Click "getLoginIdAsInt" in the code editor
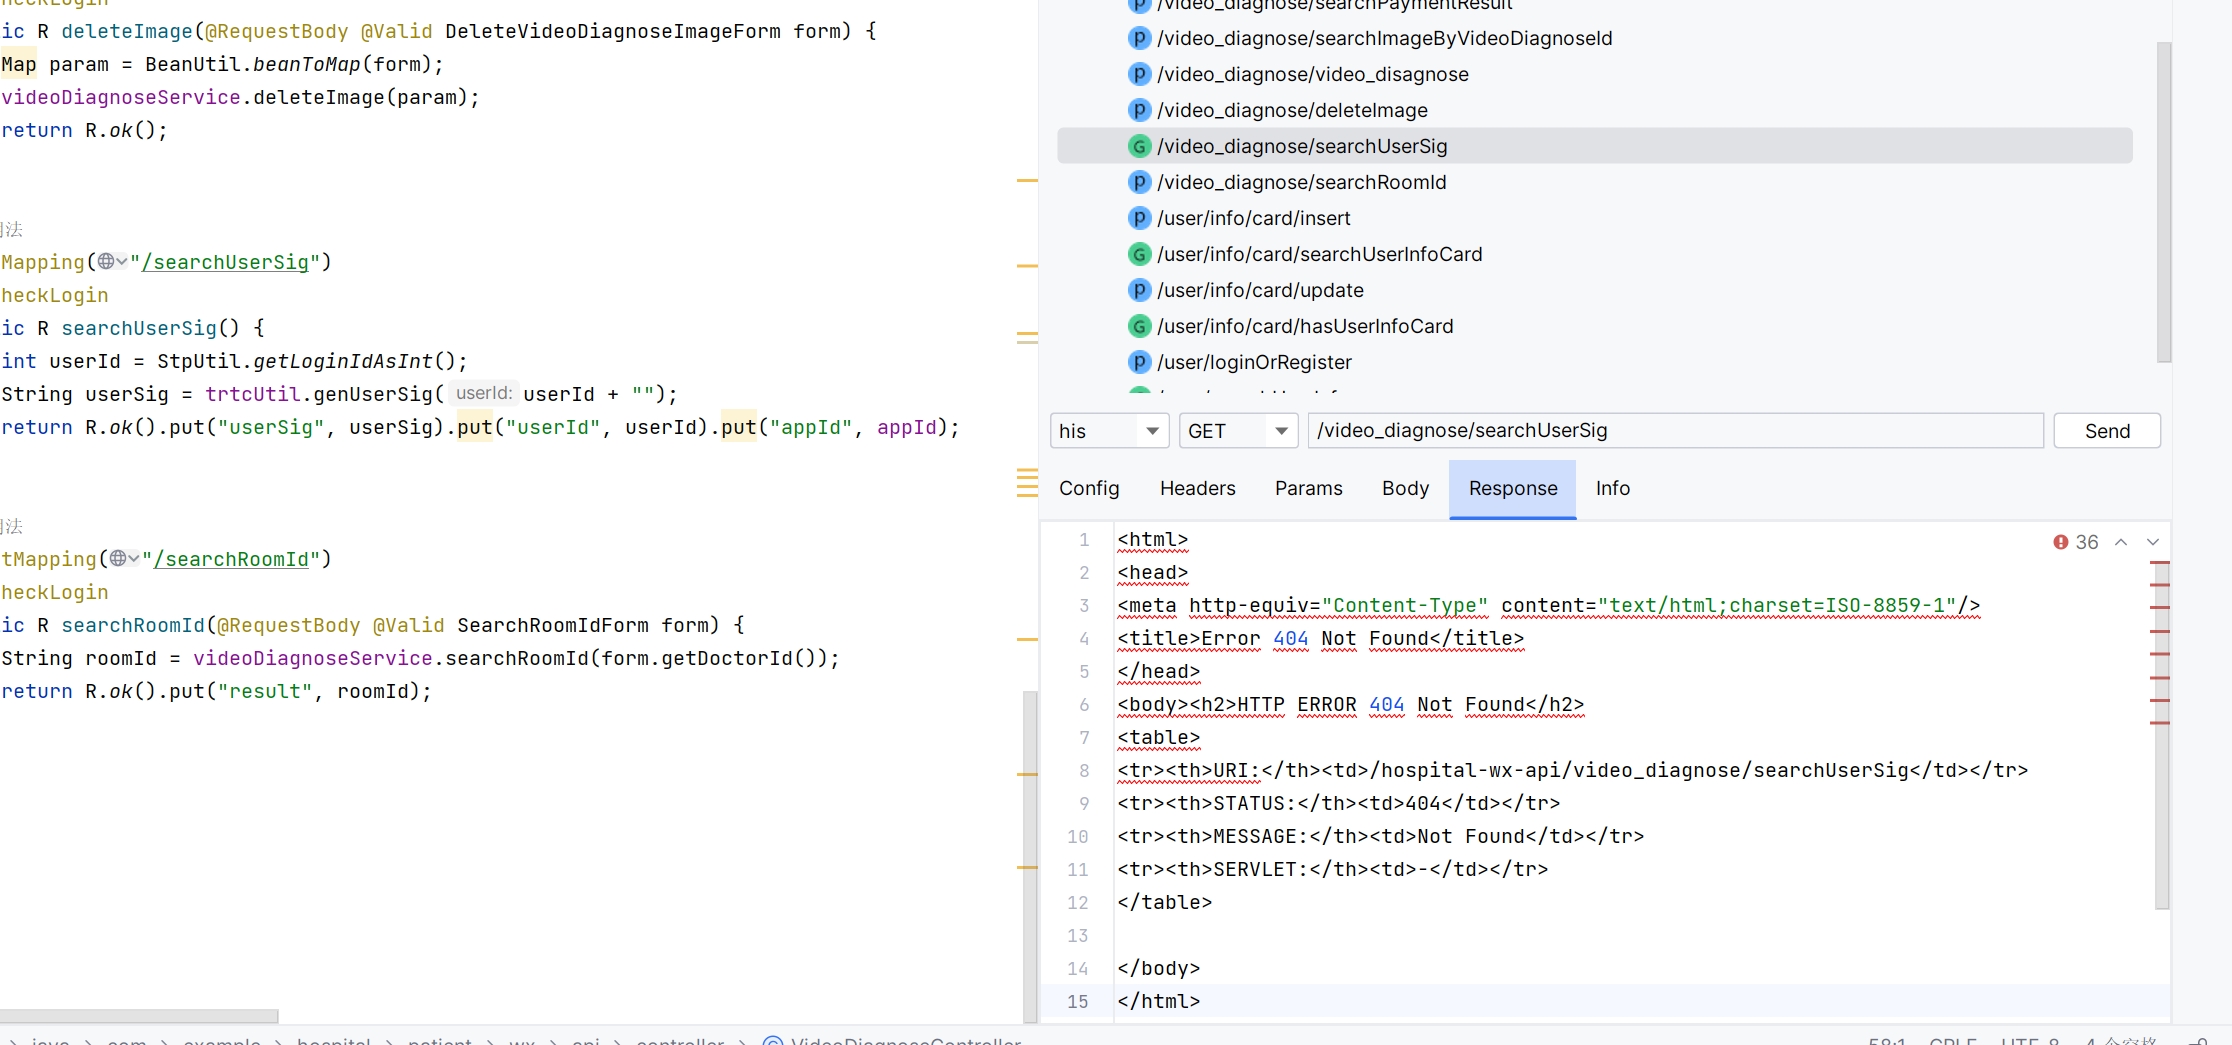 pos(343,361)
